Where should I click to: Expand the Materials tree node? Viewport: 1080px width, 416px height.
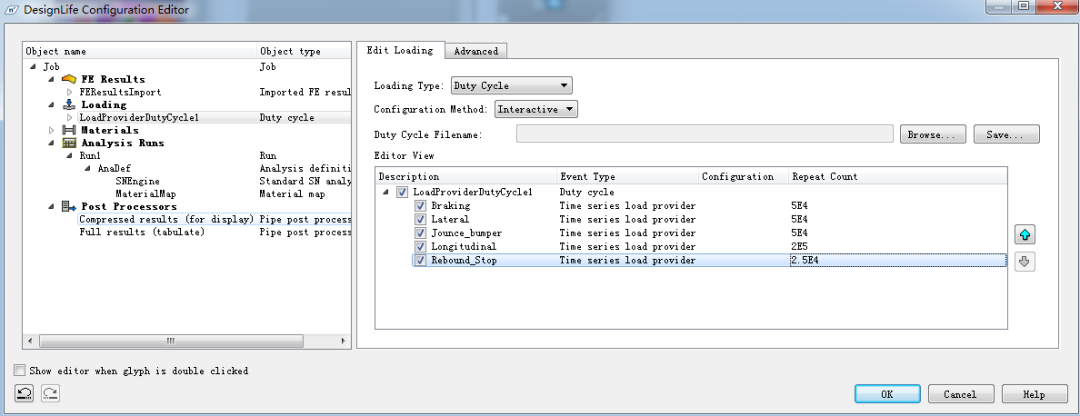pyautogui.click(x=51, y=130)
